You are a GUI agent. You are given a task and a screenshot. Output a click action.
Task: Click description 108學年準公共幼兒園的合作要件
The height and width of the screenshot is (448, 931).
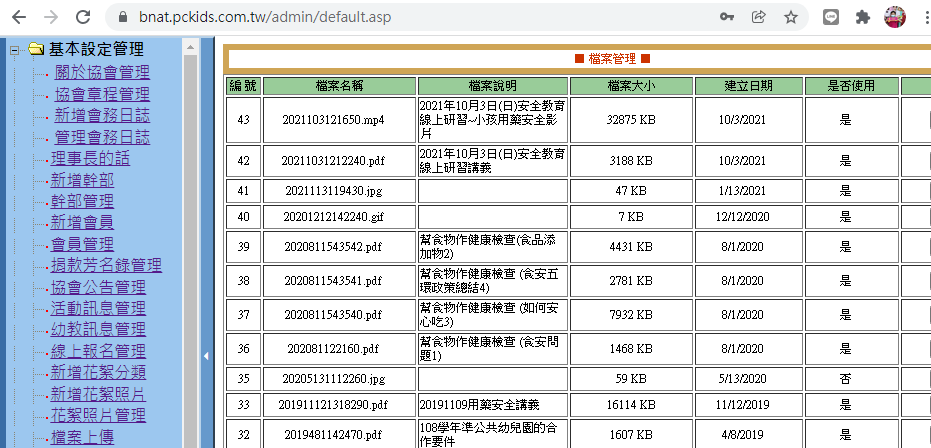click(488, 434)
